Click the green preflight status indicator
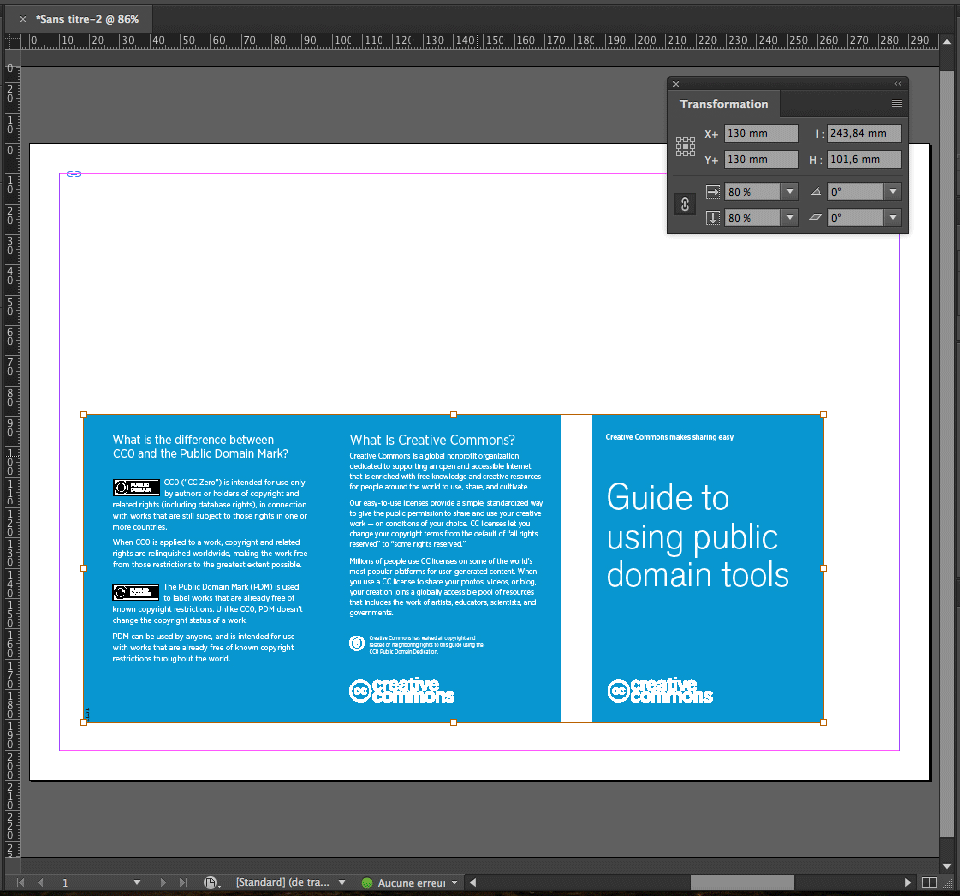960x896 pixels. point(367,883)
